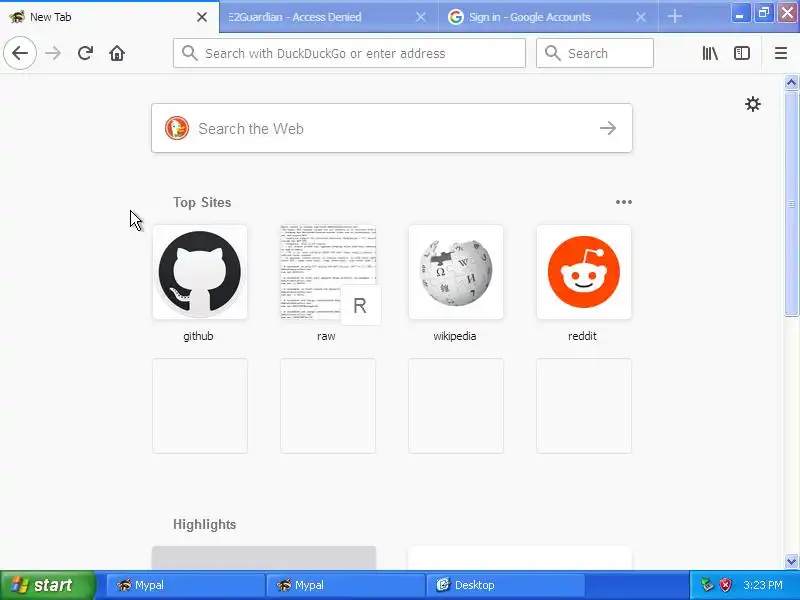
Task: Click the github label text
Action: tap(198, 336)
